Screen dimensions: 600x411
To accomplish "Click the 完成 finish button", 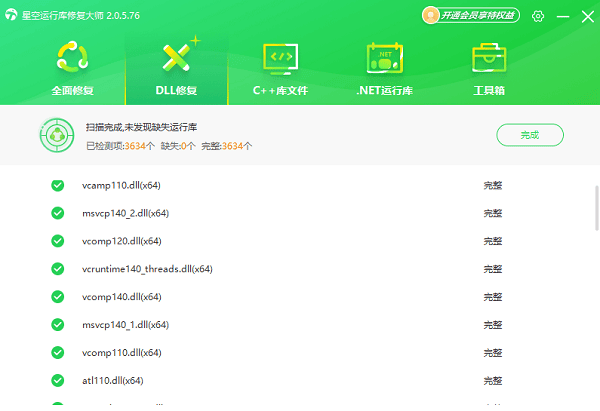I will tap(530, 135).
